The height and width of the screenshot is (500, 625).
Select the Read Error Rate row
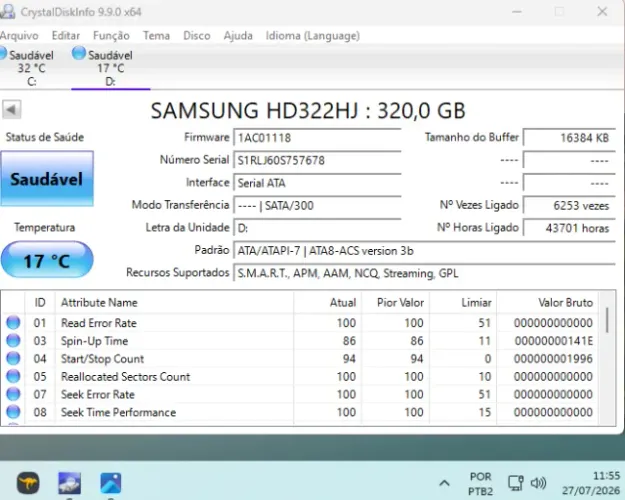coord(300,323)
